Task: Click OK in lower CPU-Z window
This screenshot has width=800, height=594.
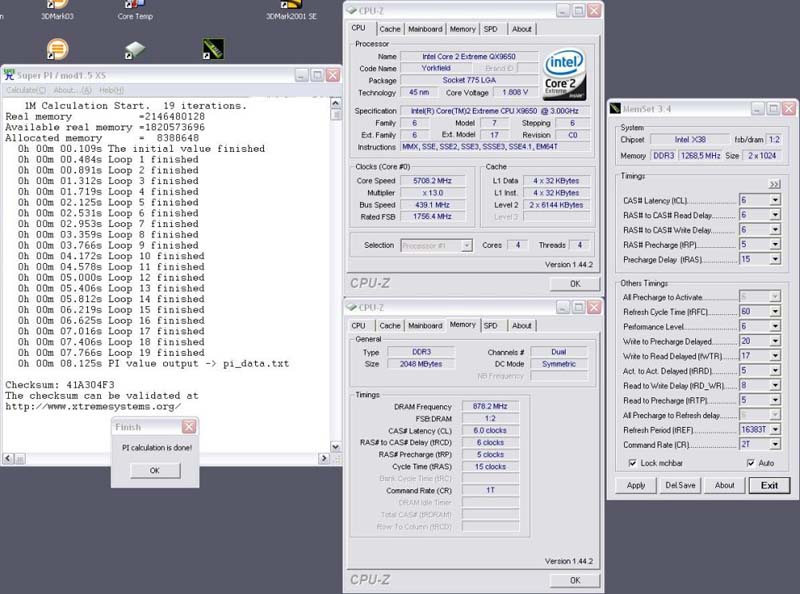Action: (575, 580)
